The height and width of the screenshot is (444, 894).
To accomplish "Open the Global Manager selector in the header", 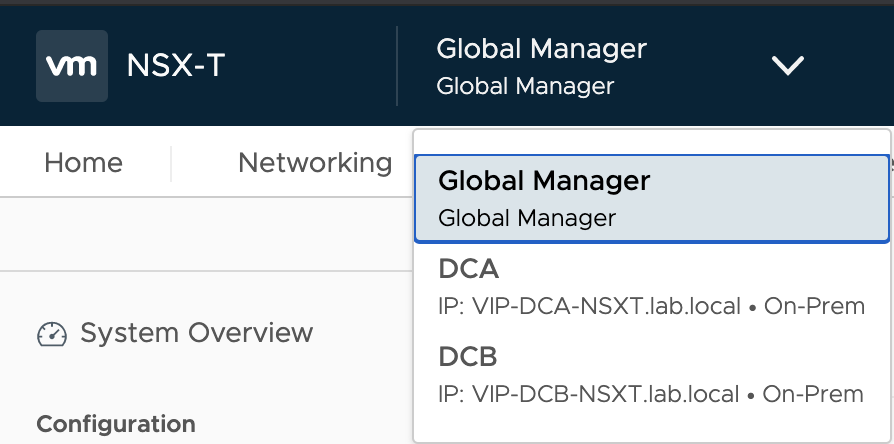I will pyautogui.click(x=620, y=66).
